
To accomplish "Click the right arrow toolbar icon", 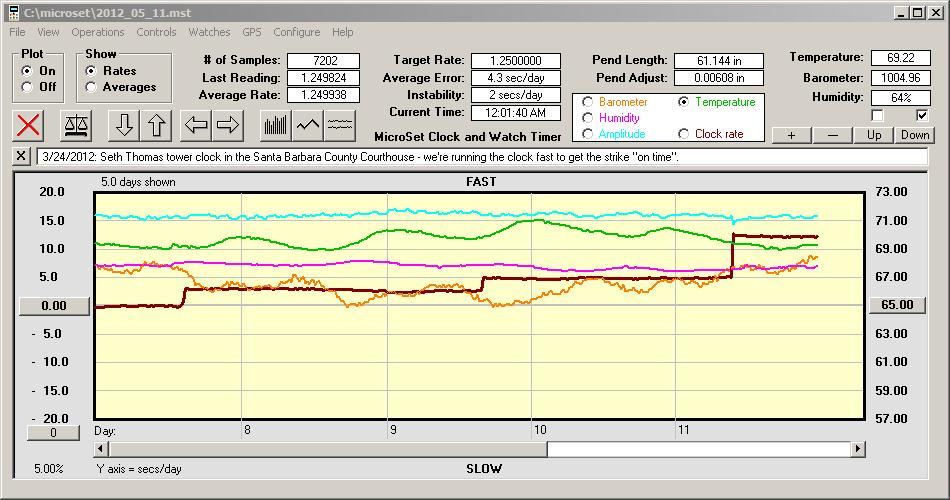I will coord(228,125).
